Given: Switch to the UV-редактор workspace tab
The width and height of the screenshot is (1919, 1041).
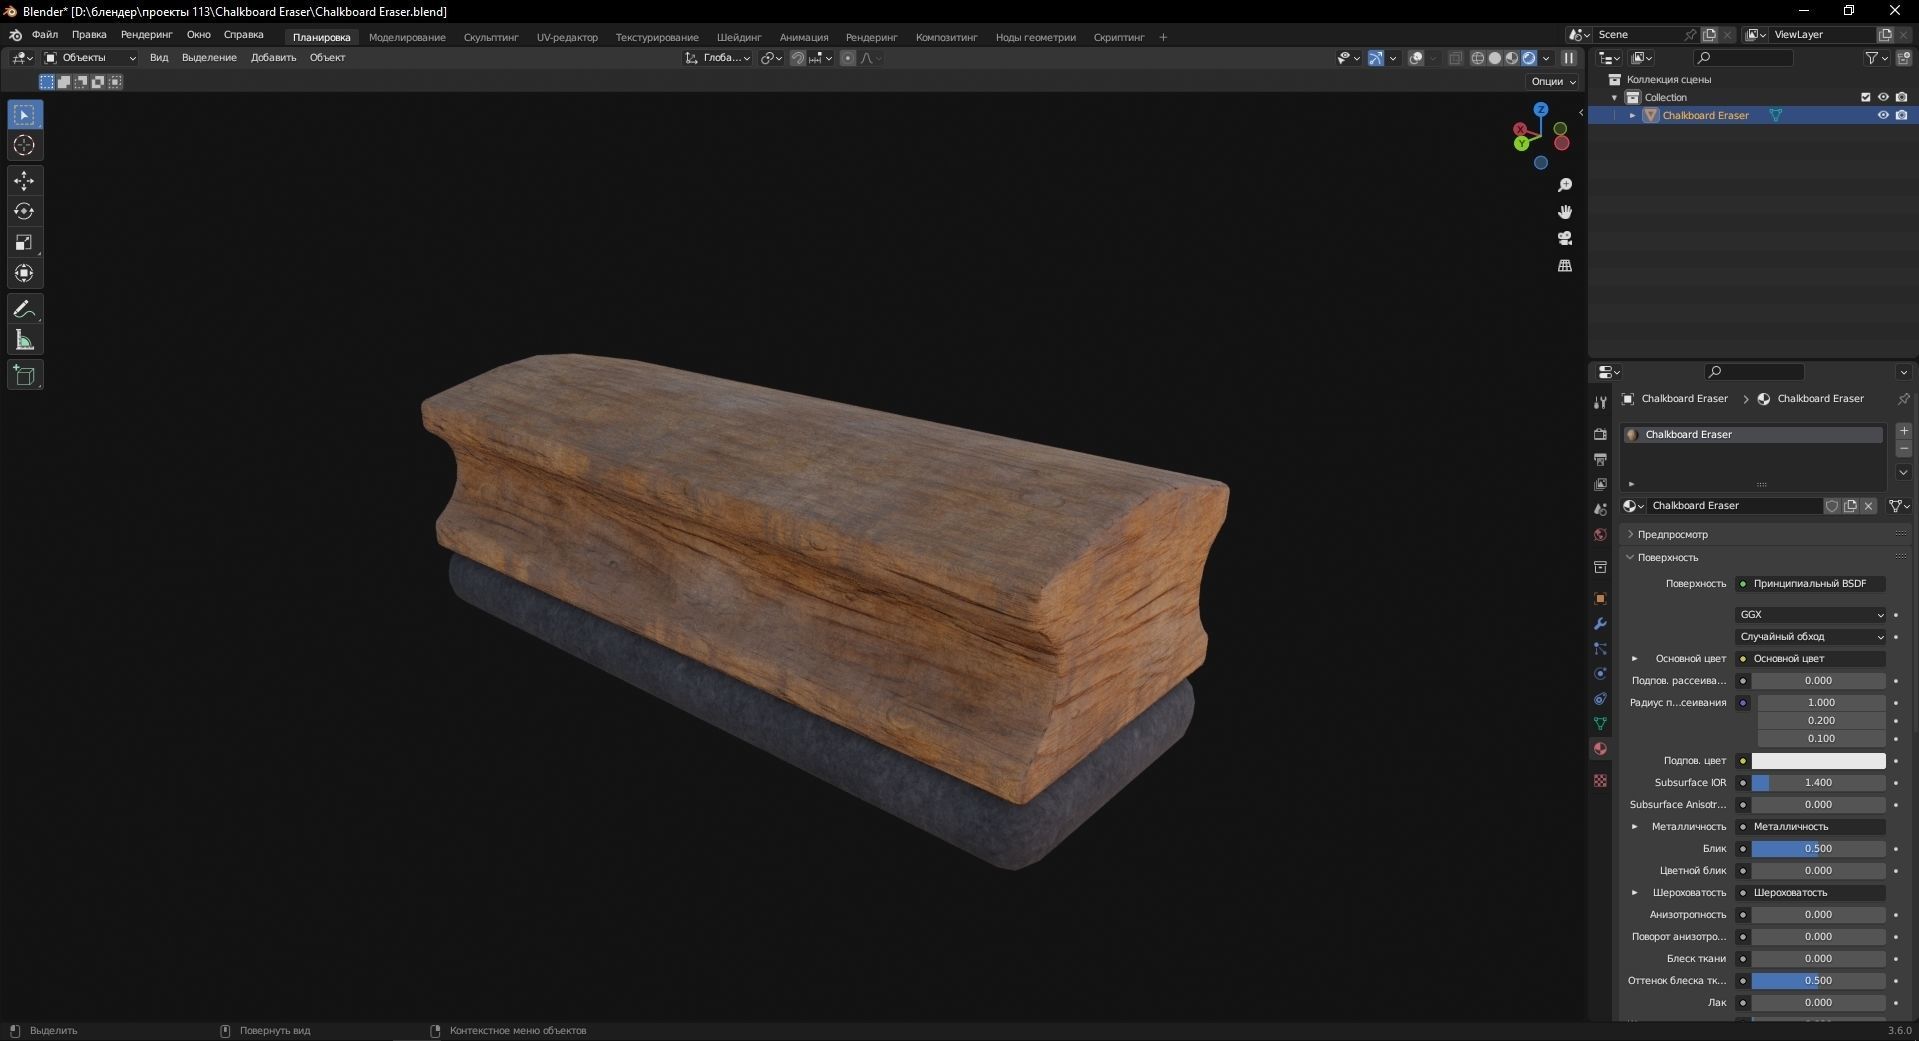Looking at the screenshot, I should click(x=567, y=37).
